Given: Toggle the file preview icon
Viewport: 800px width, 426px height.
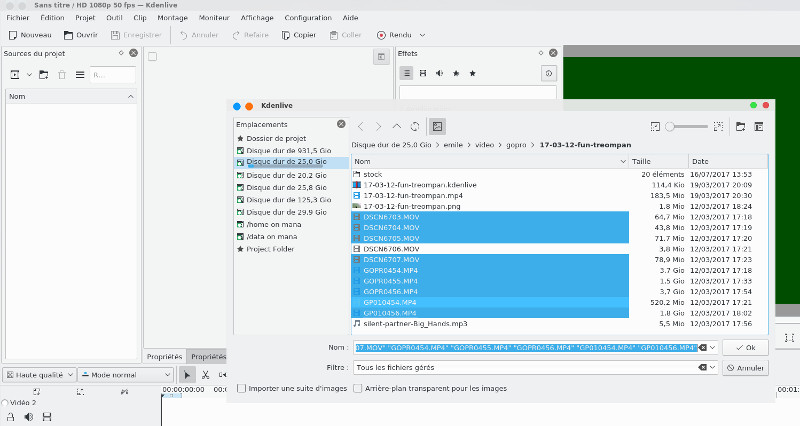Looking at the screenshot, I should (x=437, y=127).
